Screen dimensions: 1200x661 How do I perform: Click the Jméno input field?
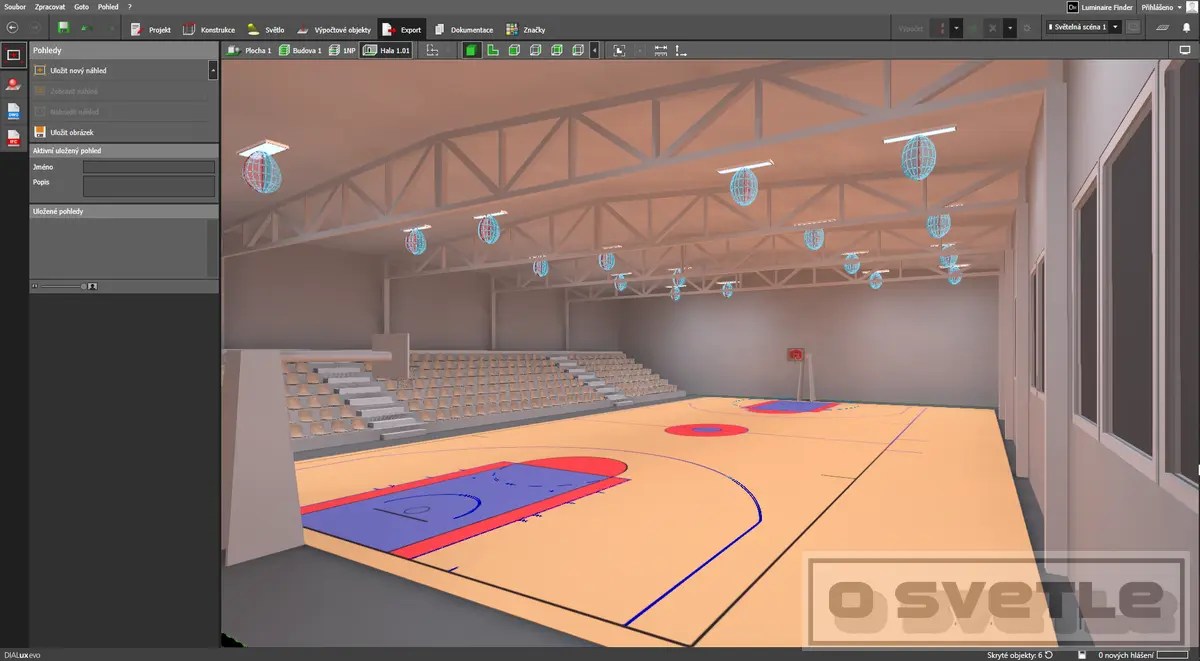coord(150,166)
